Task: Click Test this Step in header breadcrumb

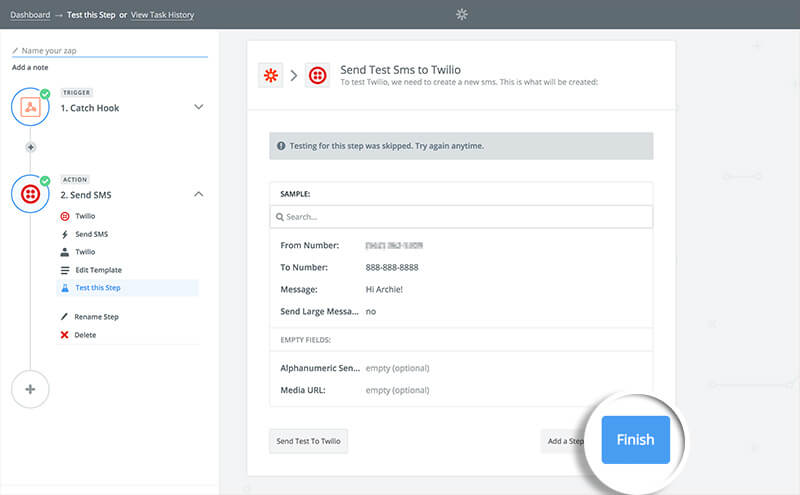Action: point(91,15)
